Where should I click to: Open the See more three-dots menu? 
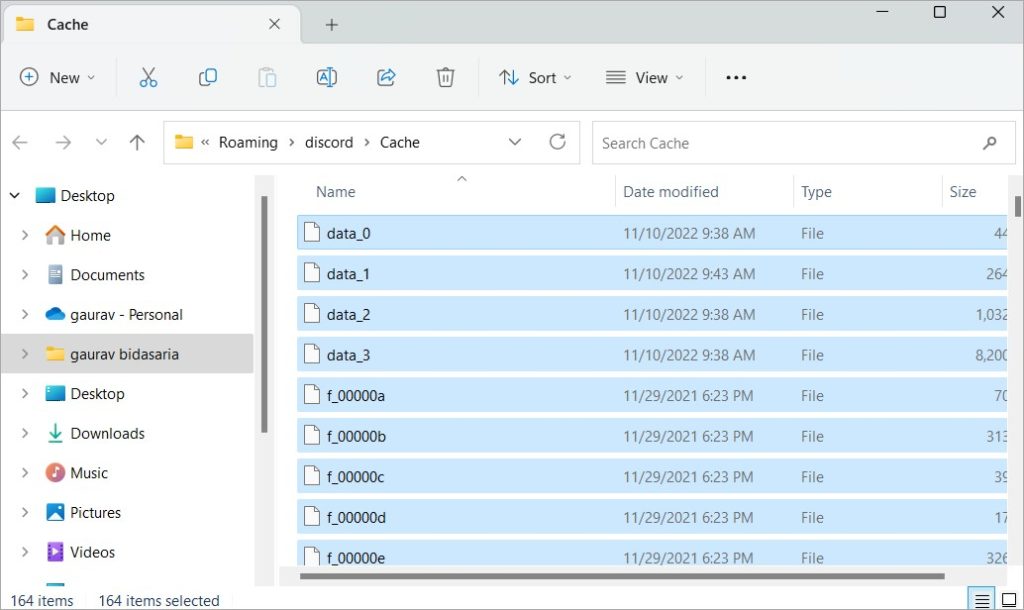pos(736,78)
